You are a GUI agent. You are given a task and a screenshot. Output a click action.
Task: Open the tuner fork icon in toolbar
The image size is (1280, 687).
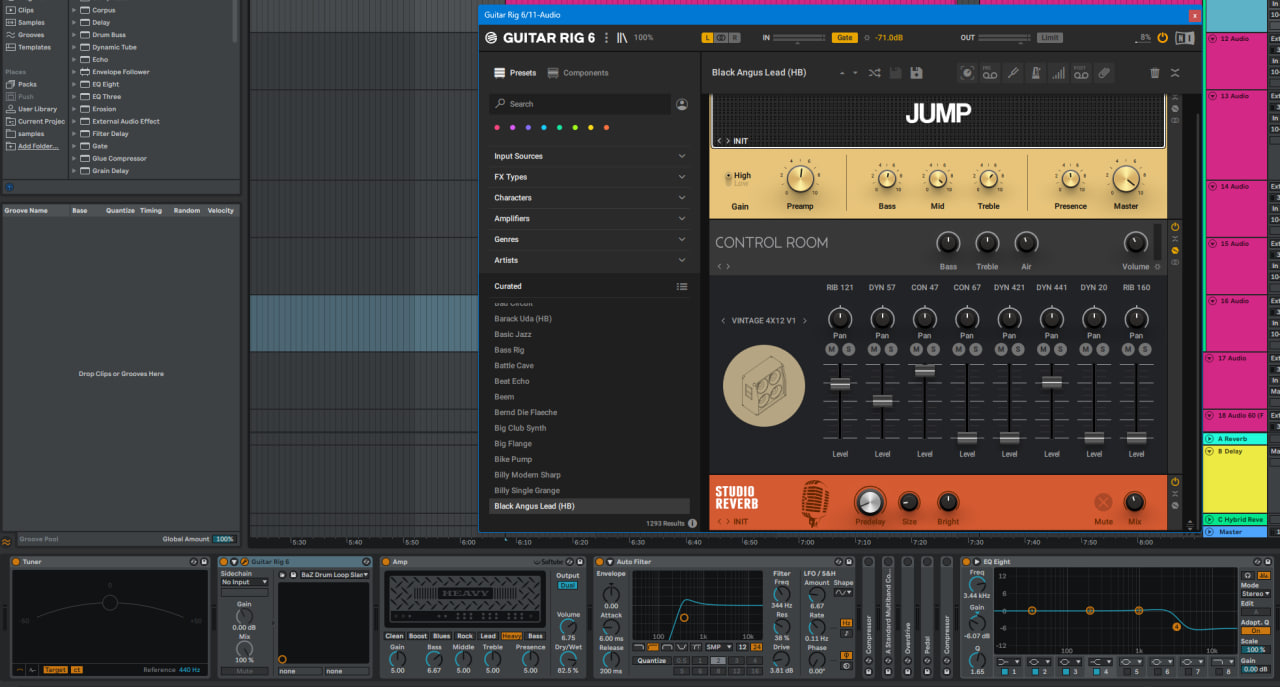pos(1012,73)
